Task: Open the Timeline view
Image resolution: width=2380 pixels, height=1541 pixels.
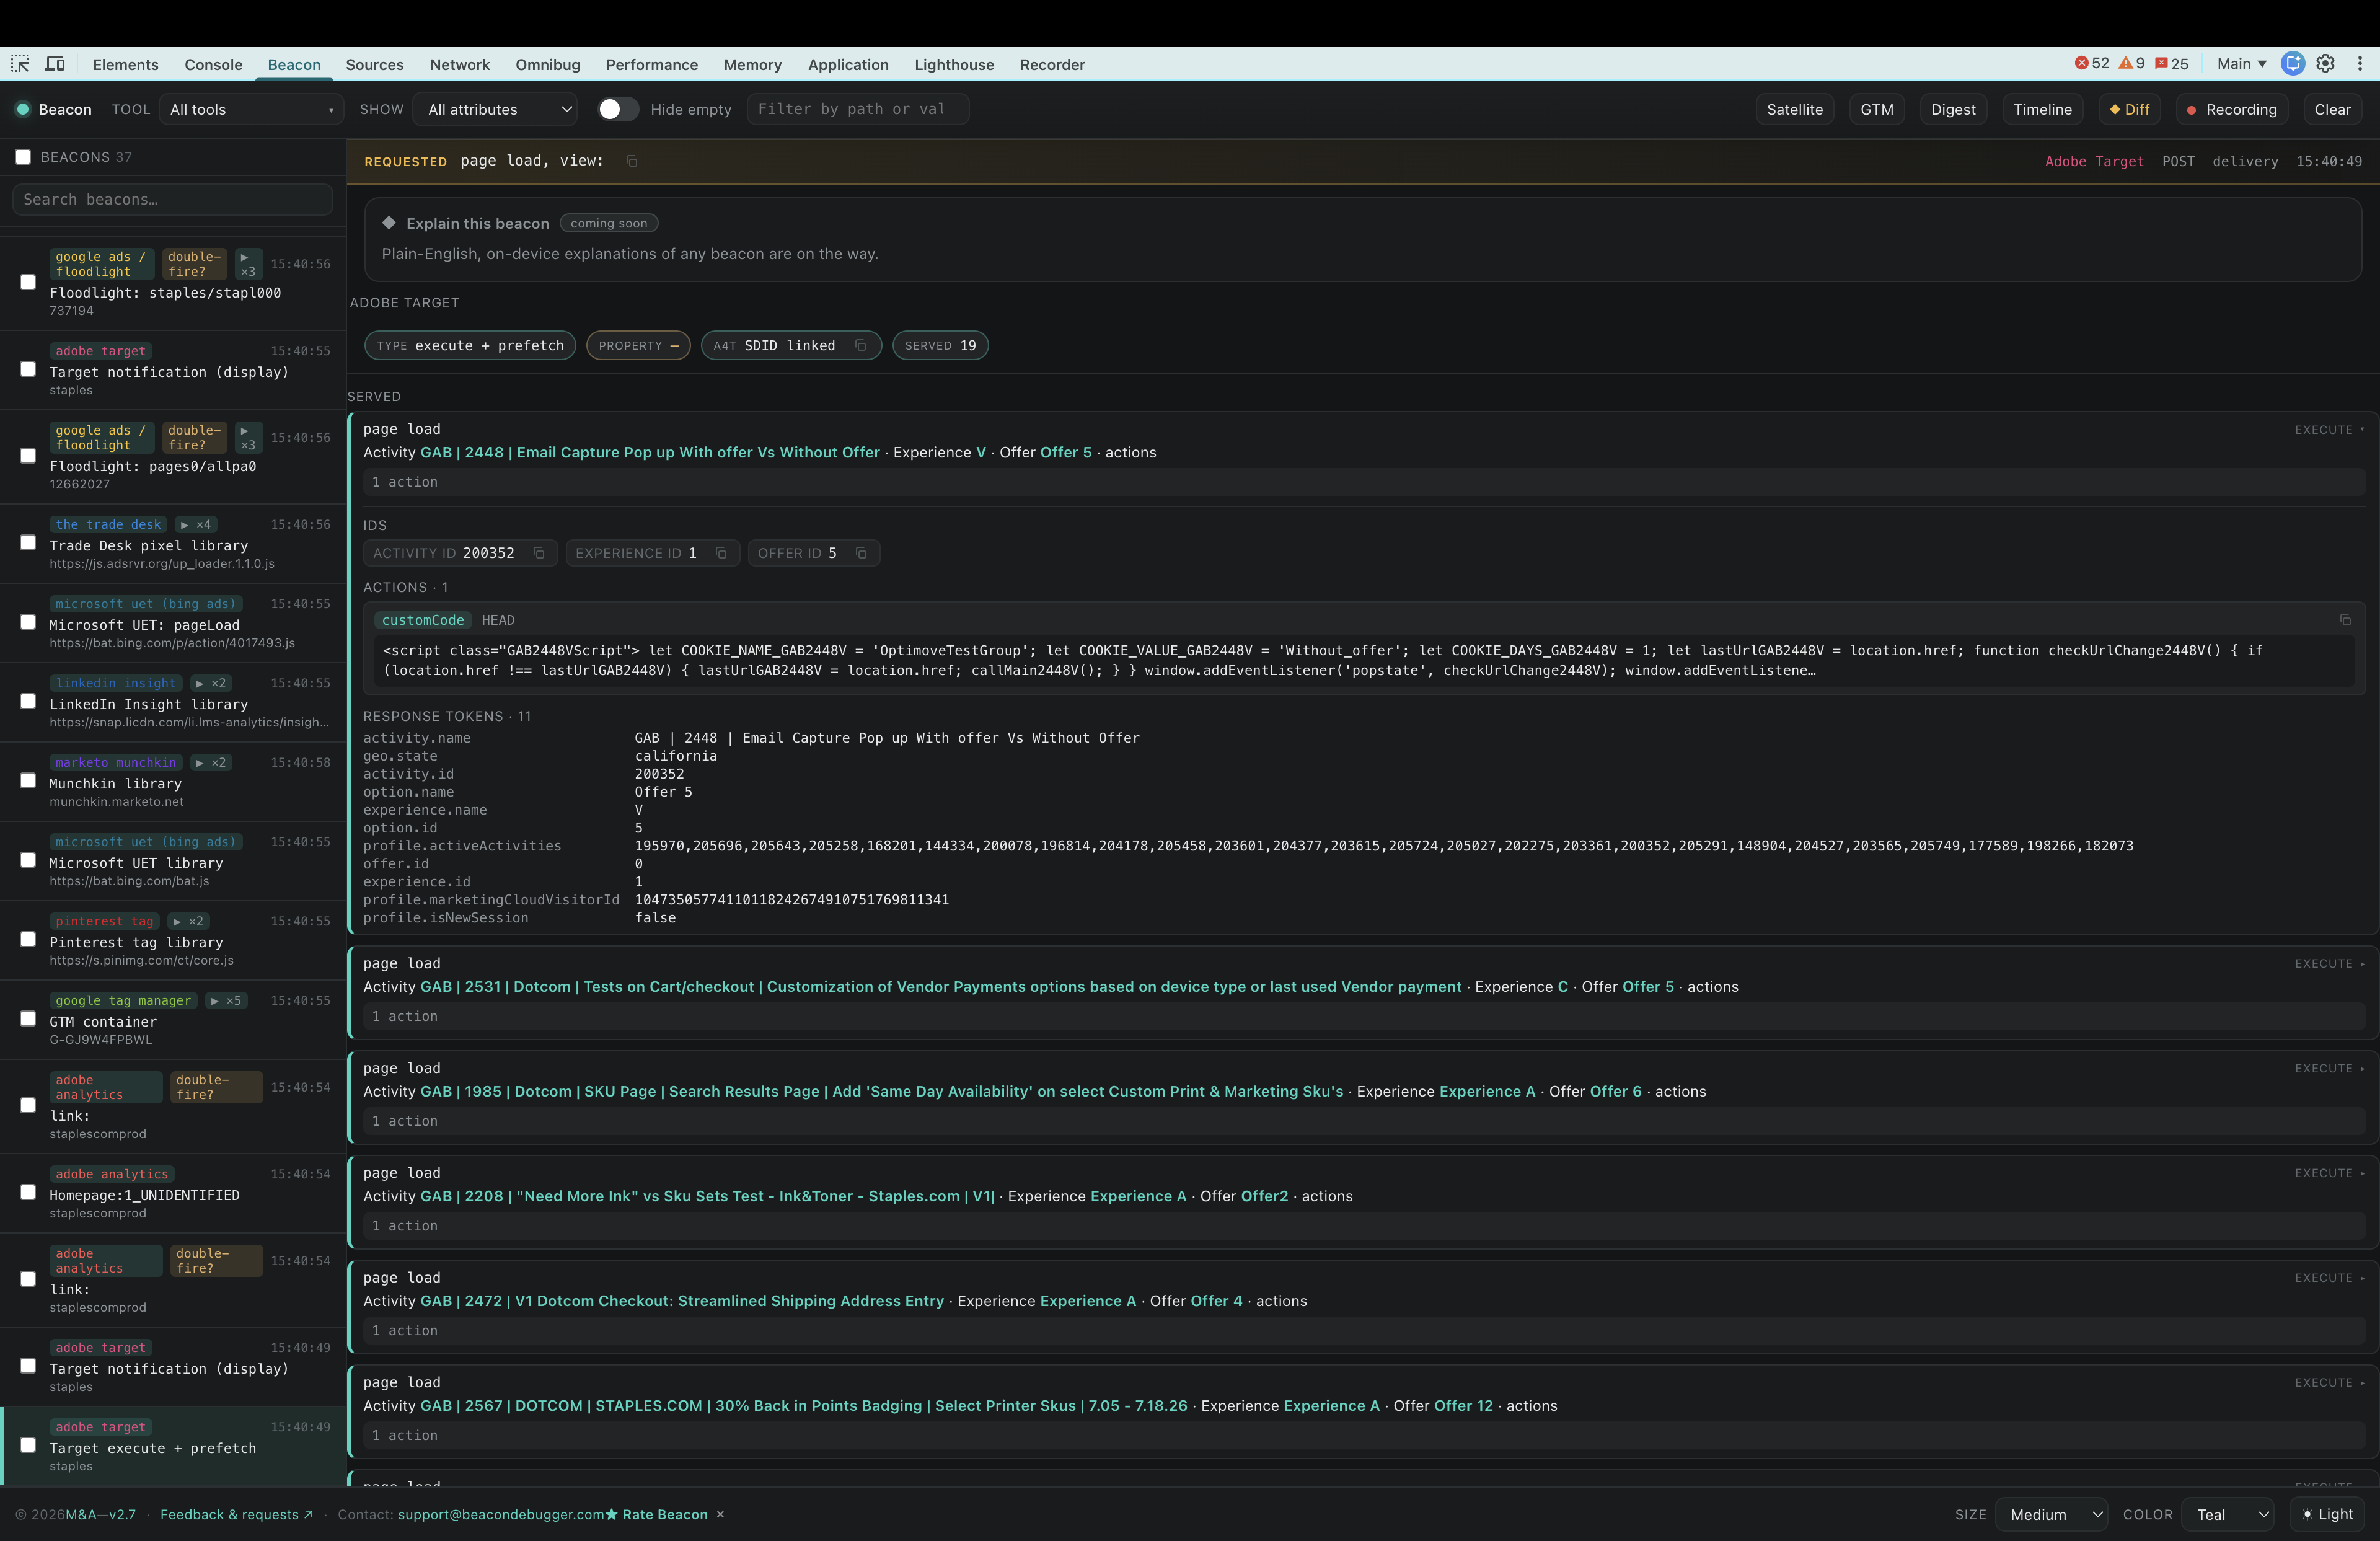Action: point(2043,109)
